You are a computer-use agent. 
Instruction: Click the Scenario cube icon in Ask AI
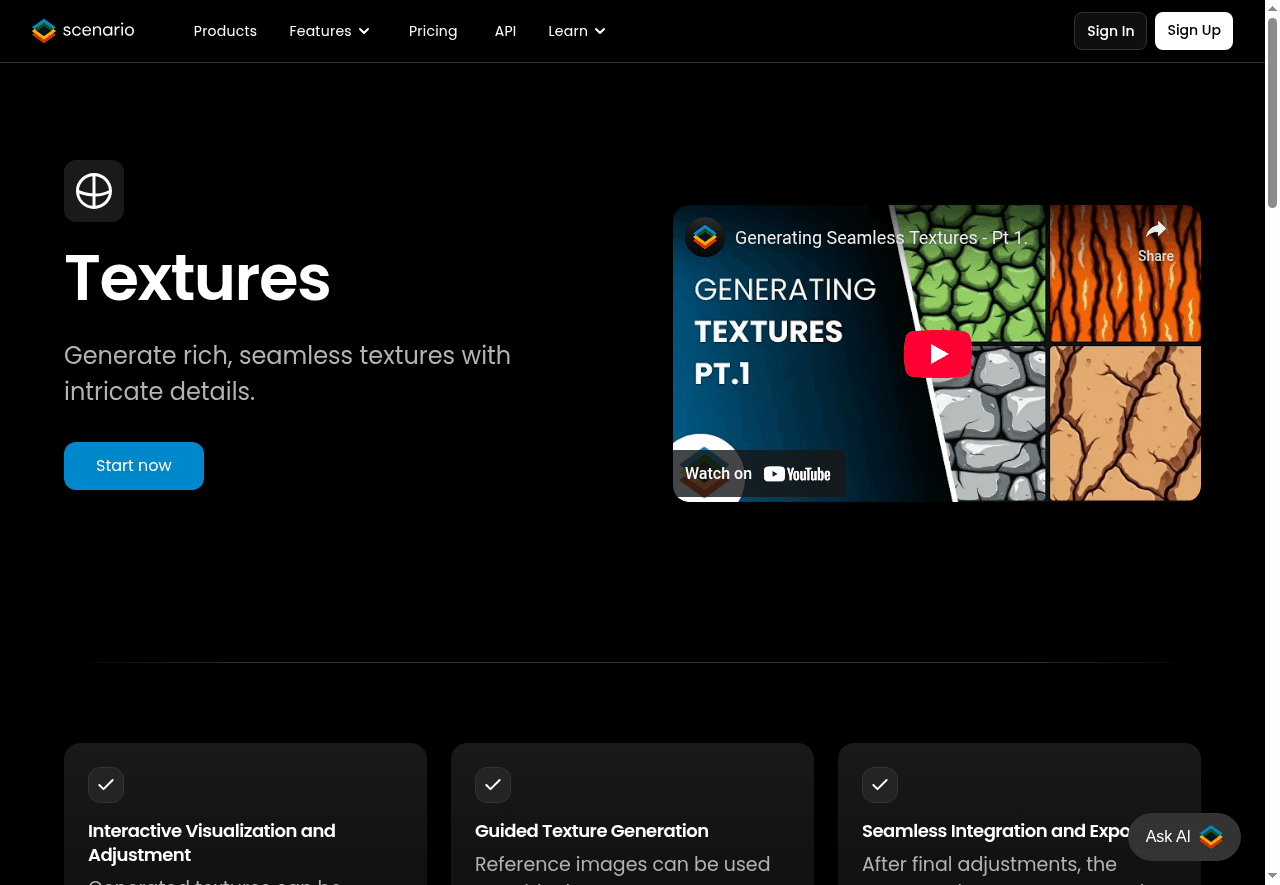[1211, 837]
